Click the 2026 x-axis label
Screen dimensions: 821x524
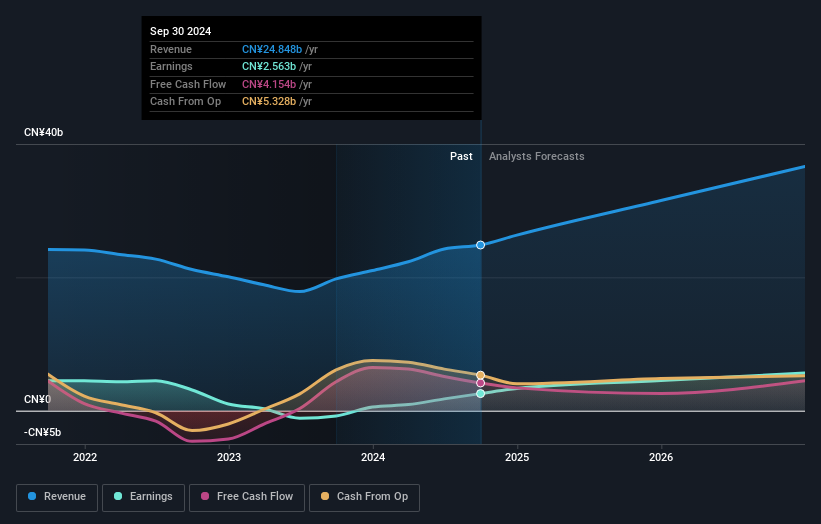[x=661, y=458]
